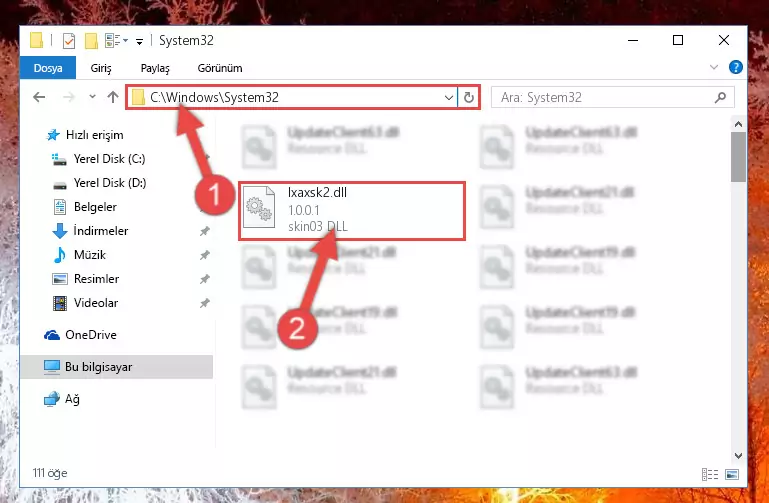Switch to the Paylaş ribbon tab
The width and height of the screenshot is (769, 503).
pyautogui.click(x=155, y=68)
